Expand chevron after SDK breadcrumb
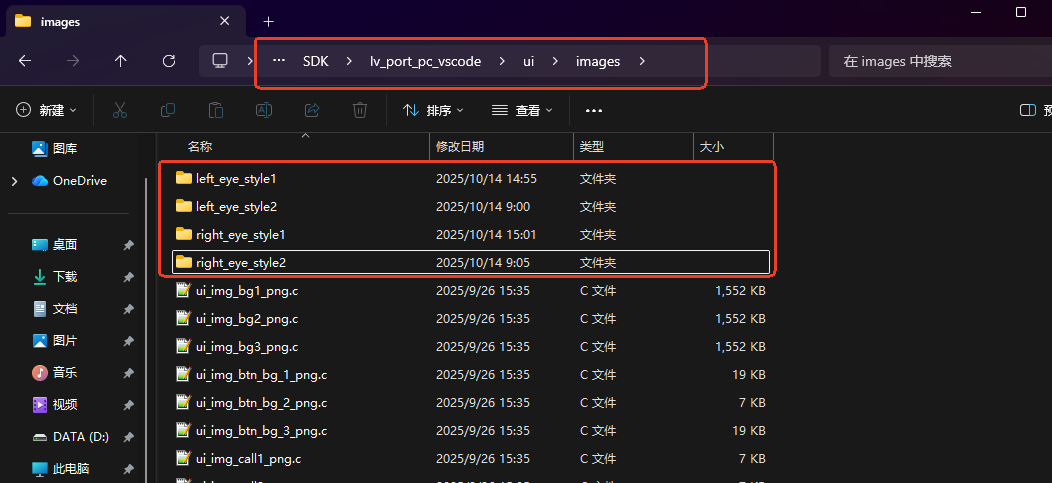 pyautogui.click(x=349, y=61)
